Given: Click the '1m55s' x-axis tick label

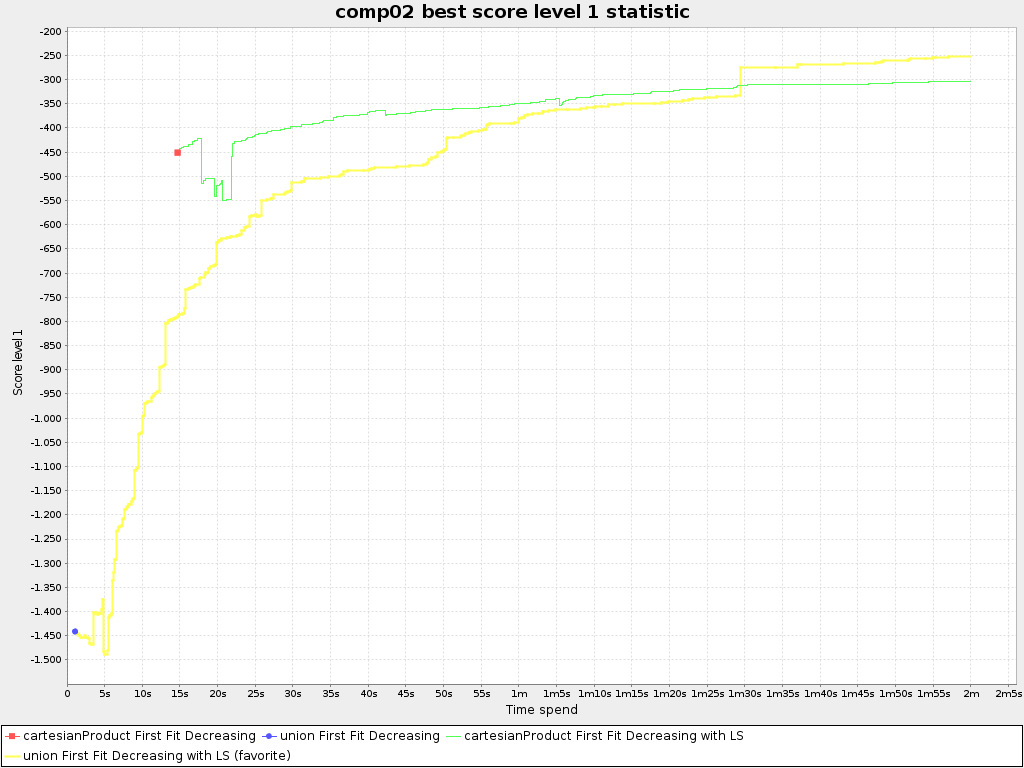Looking at the screenshot, I should 933,694.
